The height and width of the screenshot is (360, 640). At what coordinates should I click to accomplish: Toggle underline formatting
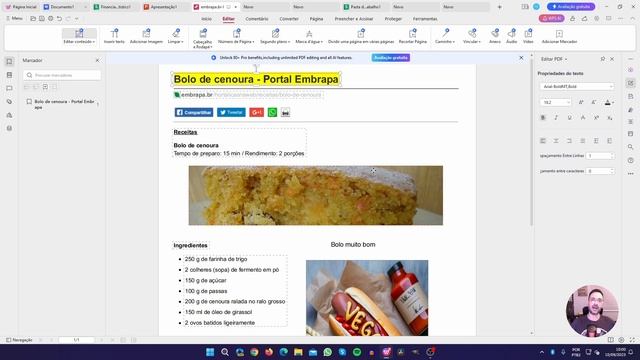pyautogui.click(x=569, y=118)
